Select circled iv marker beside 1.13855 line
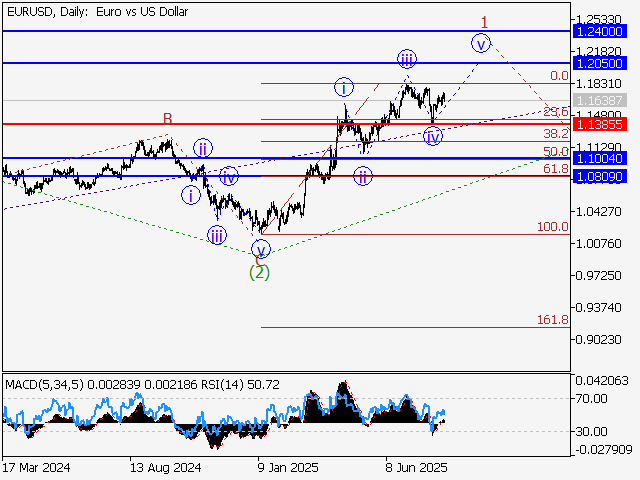The height and width of the screenshot is (480, 640). 433,136
